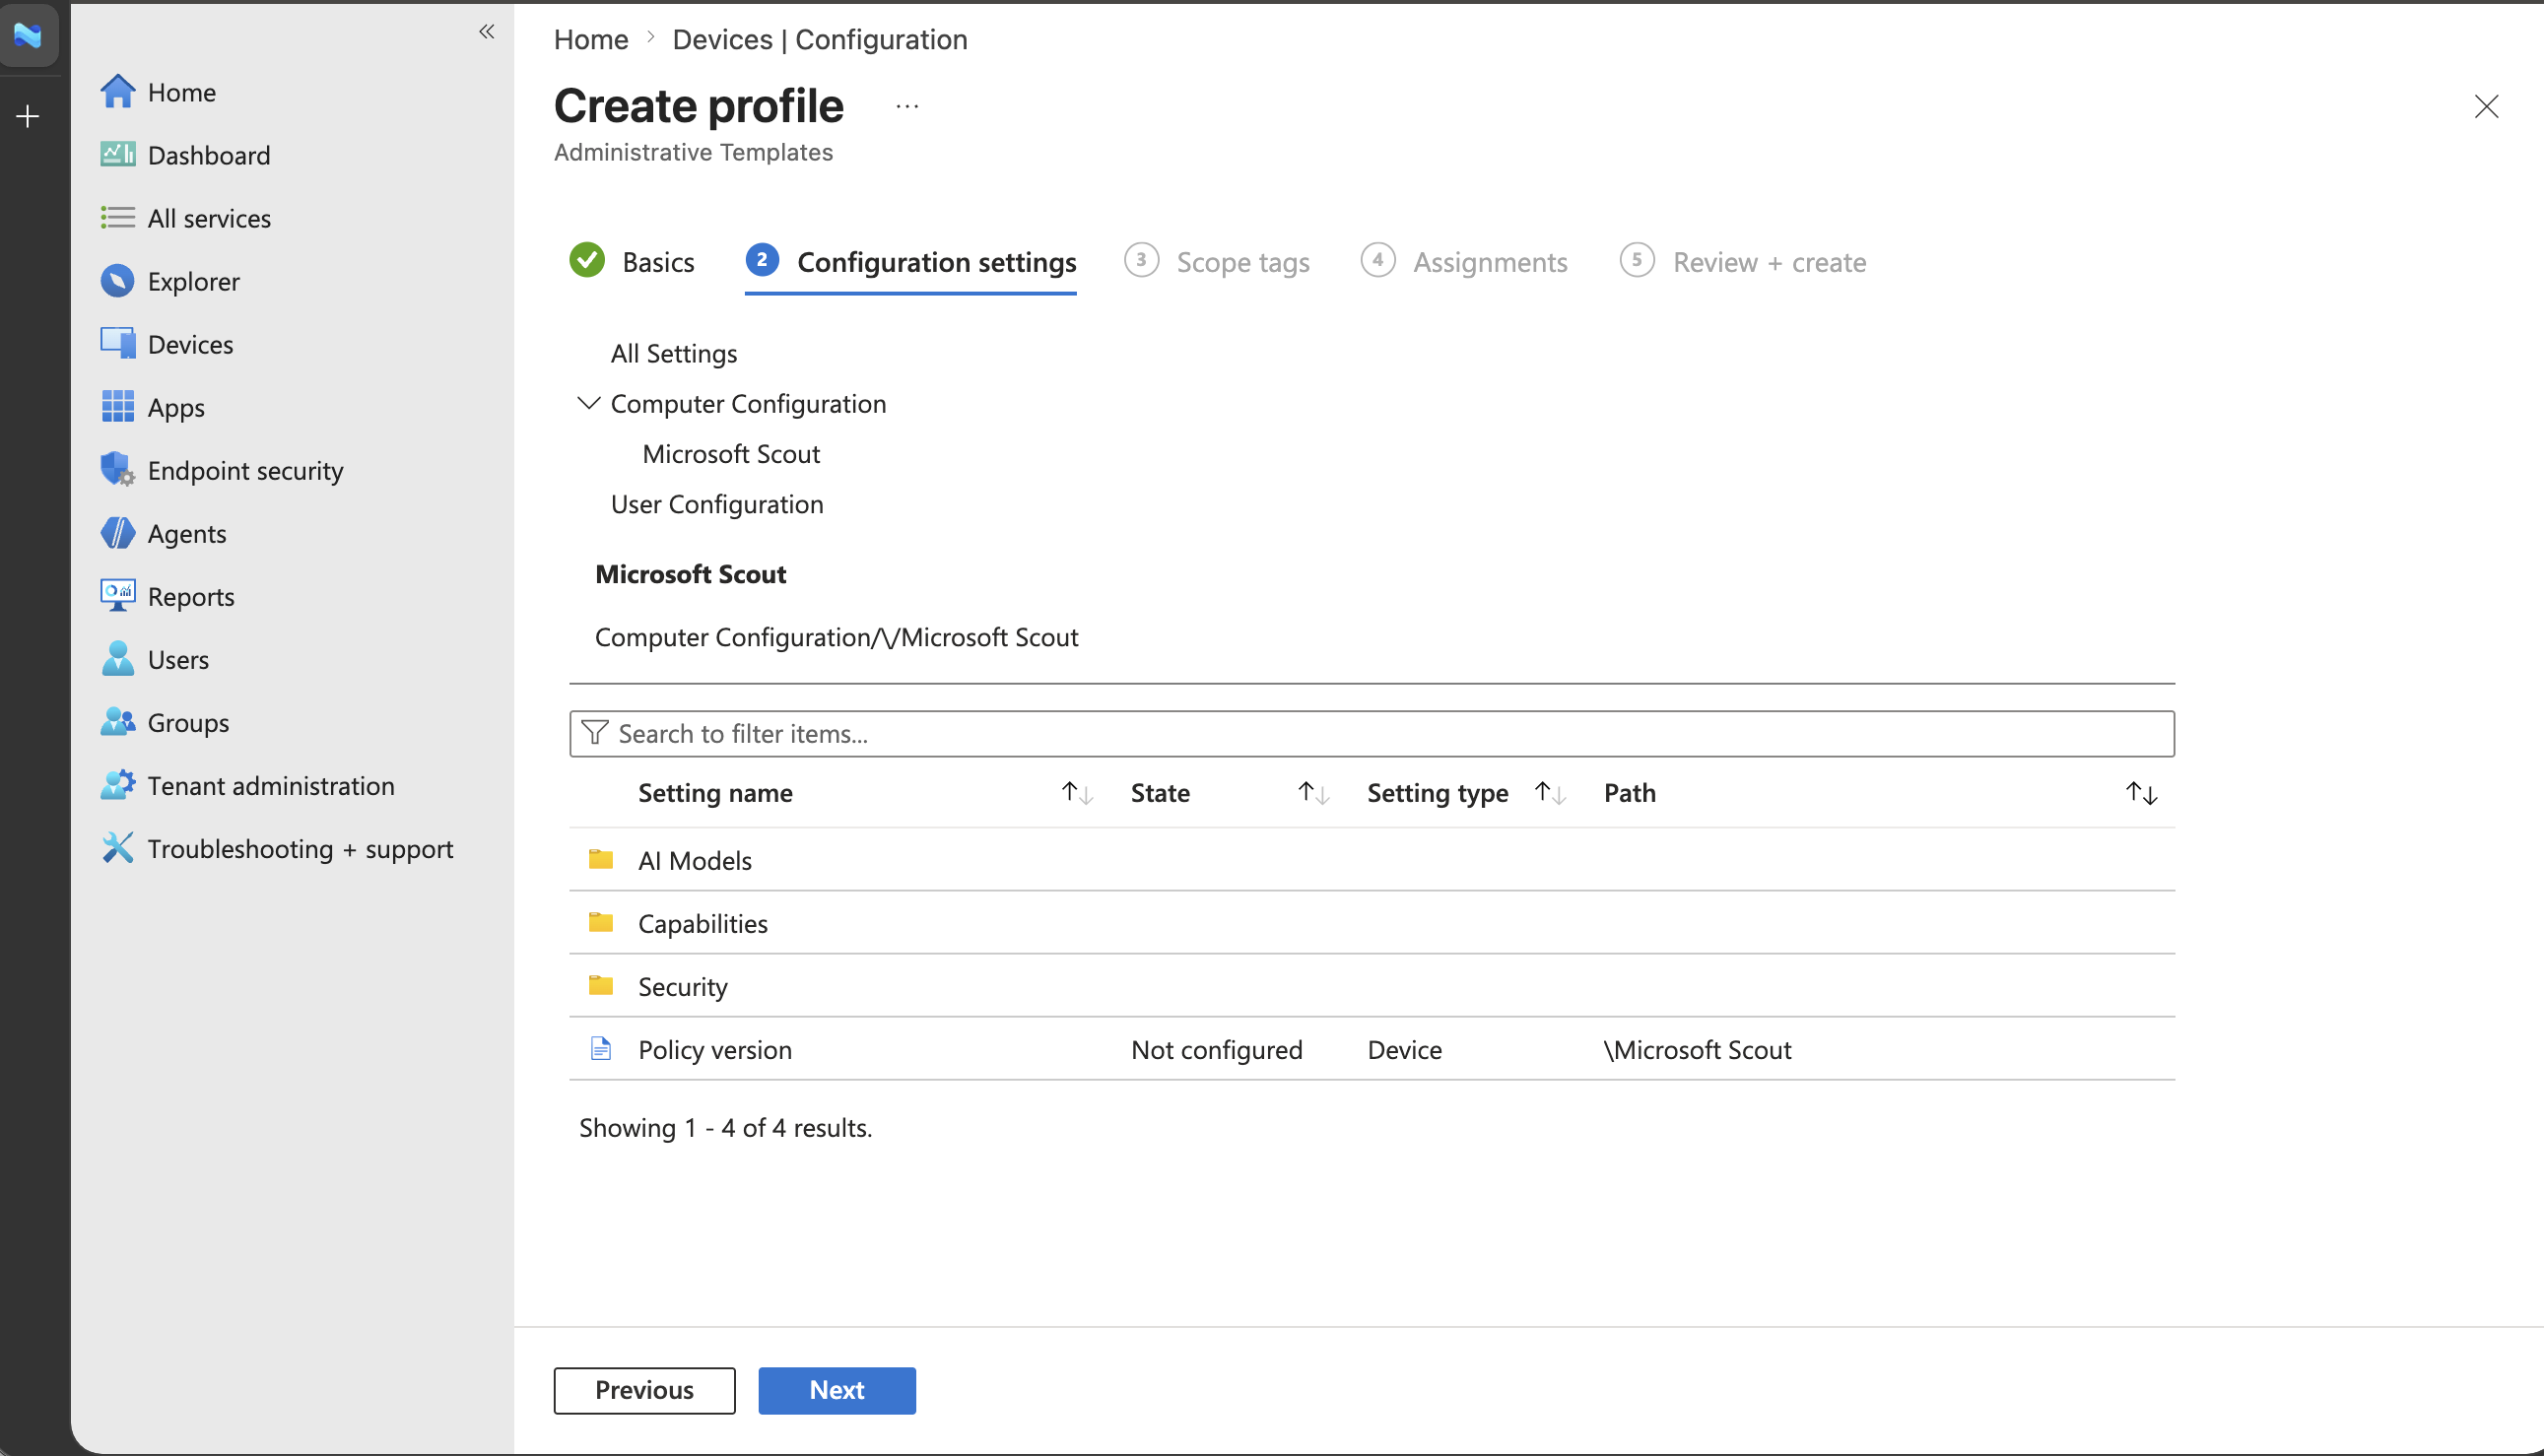Viewport: 2544px width, 1456px height.
Task: Select the Configuration settings tab
Action: [x=911, y=262]
